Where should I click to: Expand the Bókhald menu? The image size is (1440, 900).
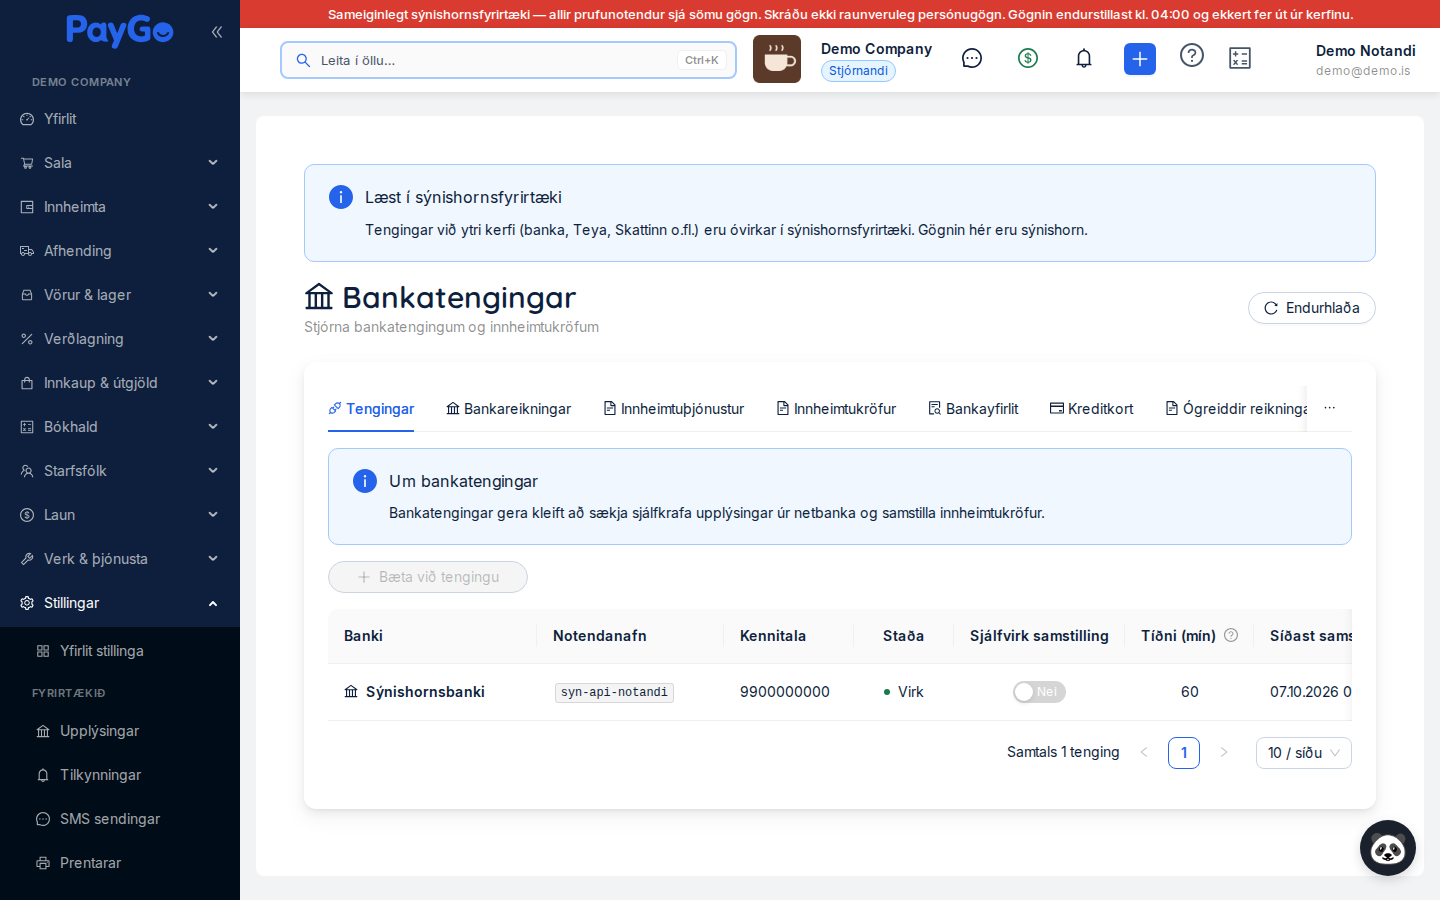coord(120,427)
